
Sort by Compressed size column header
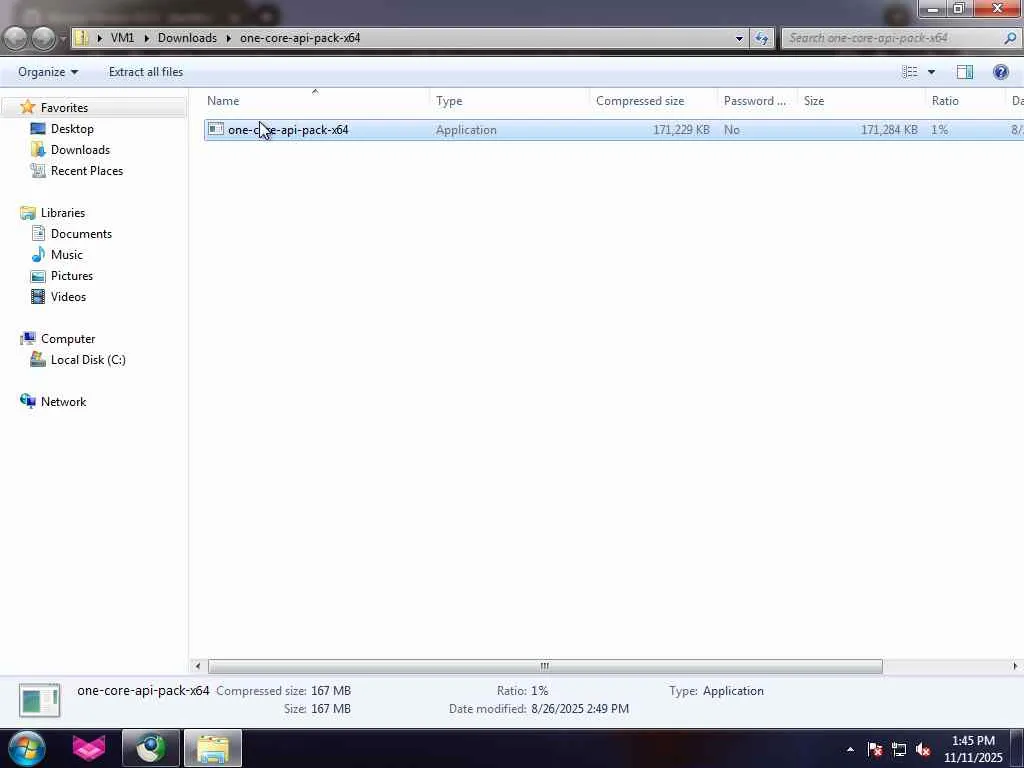point(654,101)
